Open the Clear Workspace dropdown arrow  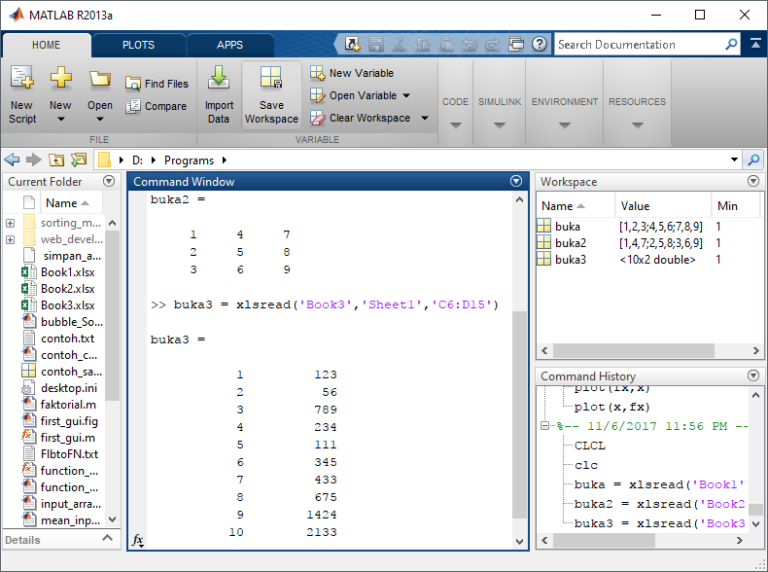tap(424, 118)
